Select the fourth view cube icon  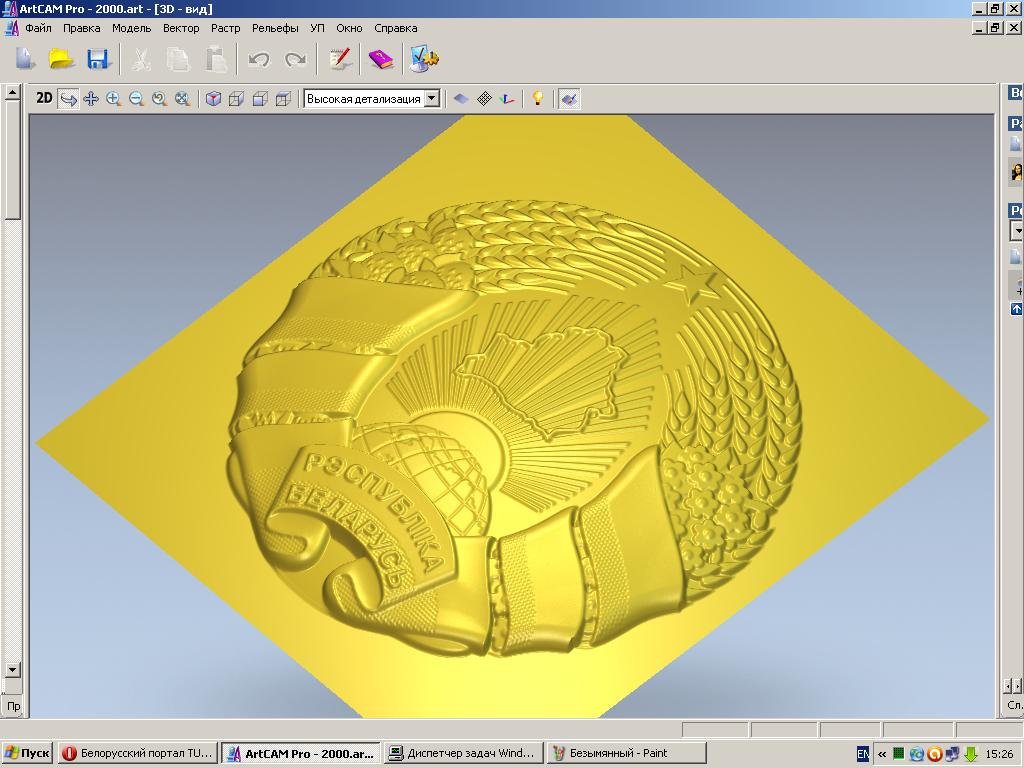point(283,99)
